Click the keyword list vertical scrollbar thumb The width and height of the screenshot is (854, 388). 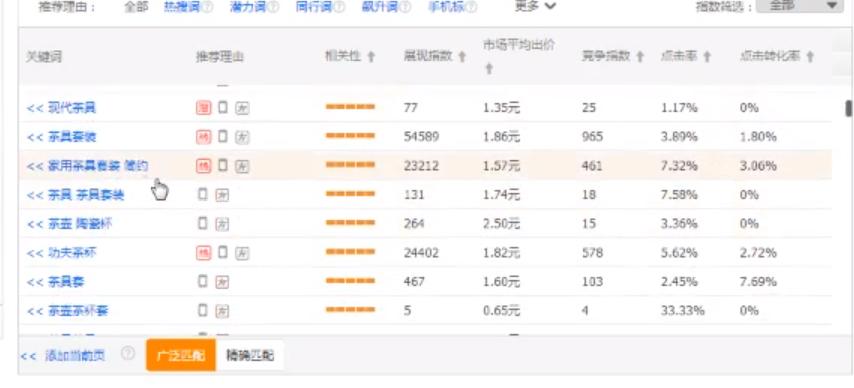(x=848, y=108)
